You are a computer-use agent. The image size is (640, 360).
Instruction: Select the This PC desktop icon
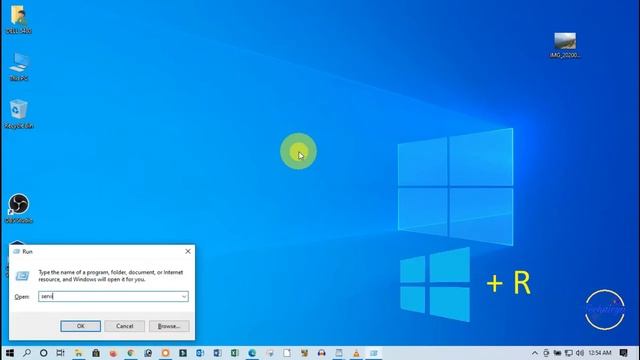point(19,67)
